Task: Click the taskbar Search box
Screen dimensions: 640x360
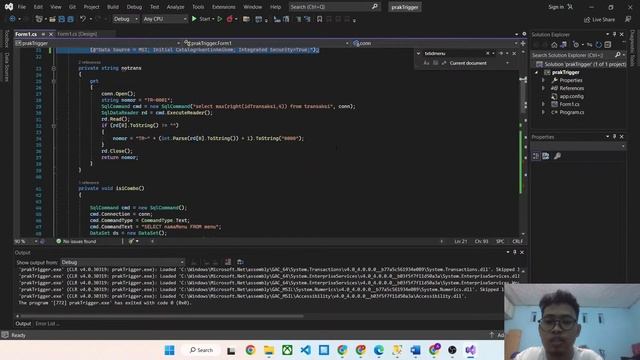Action: 202,350
